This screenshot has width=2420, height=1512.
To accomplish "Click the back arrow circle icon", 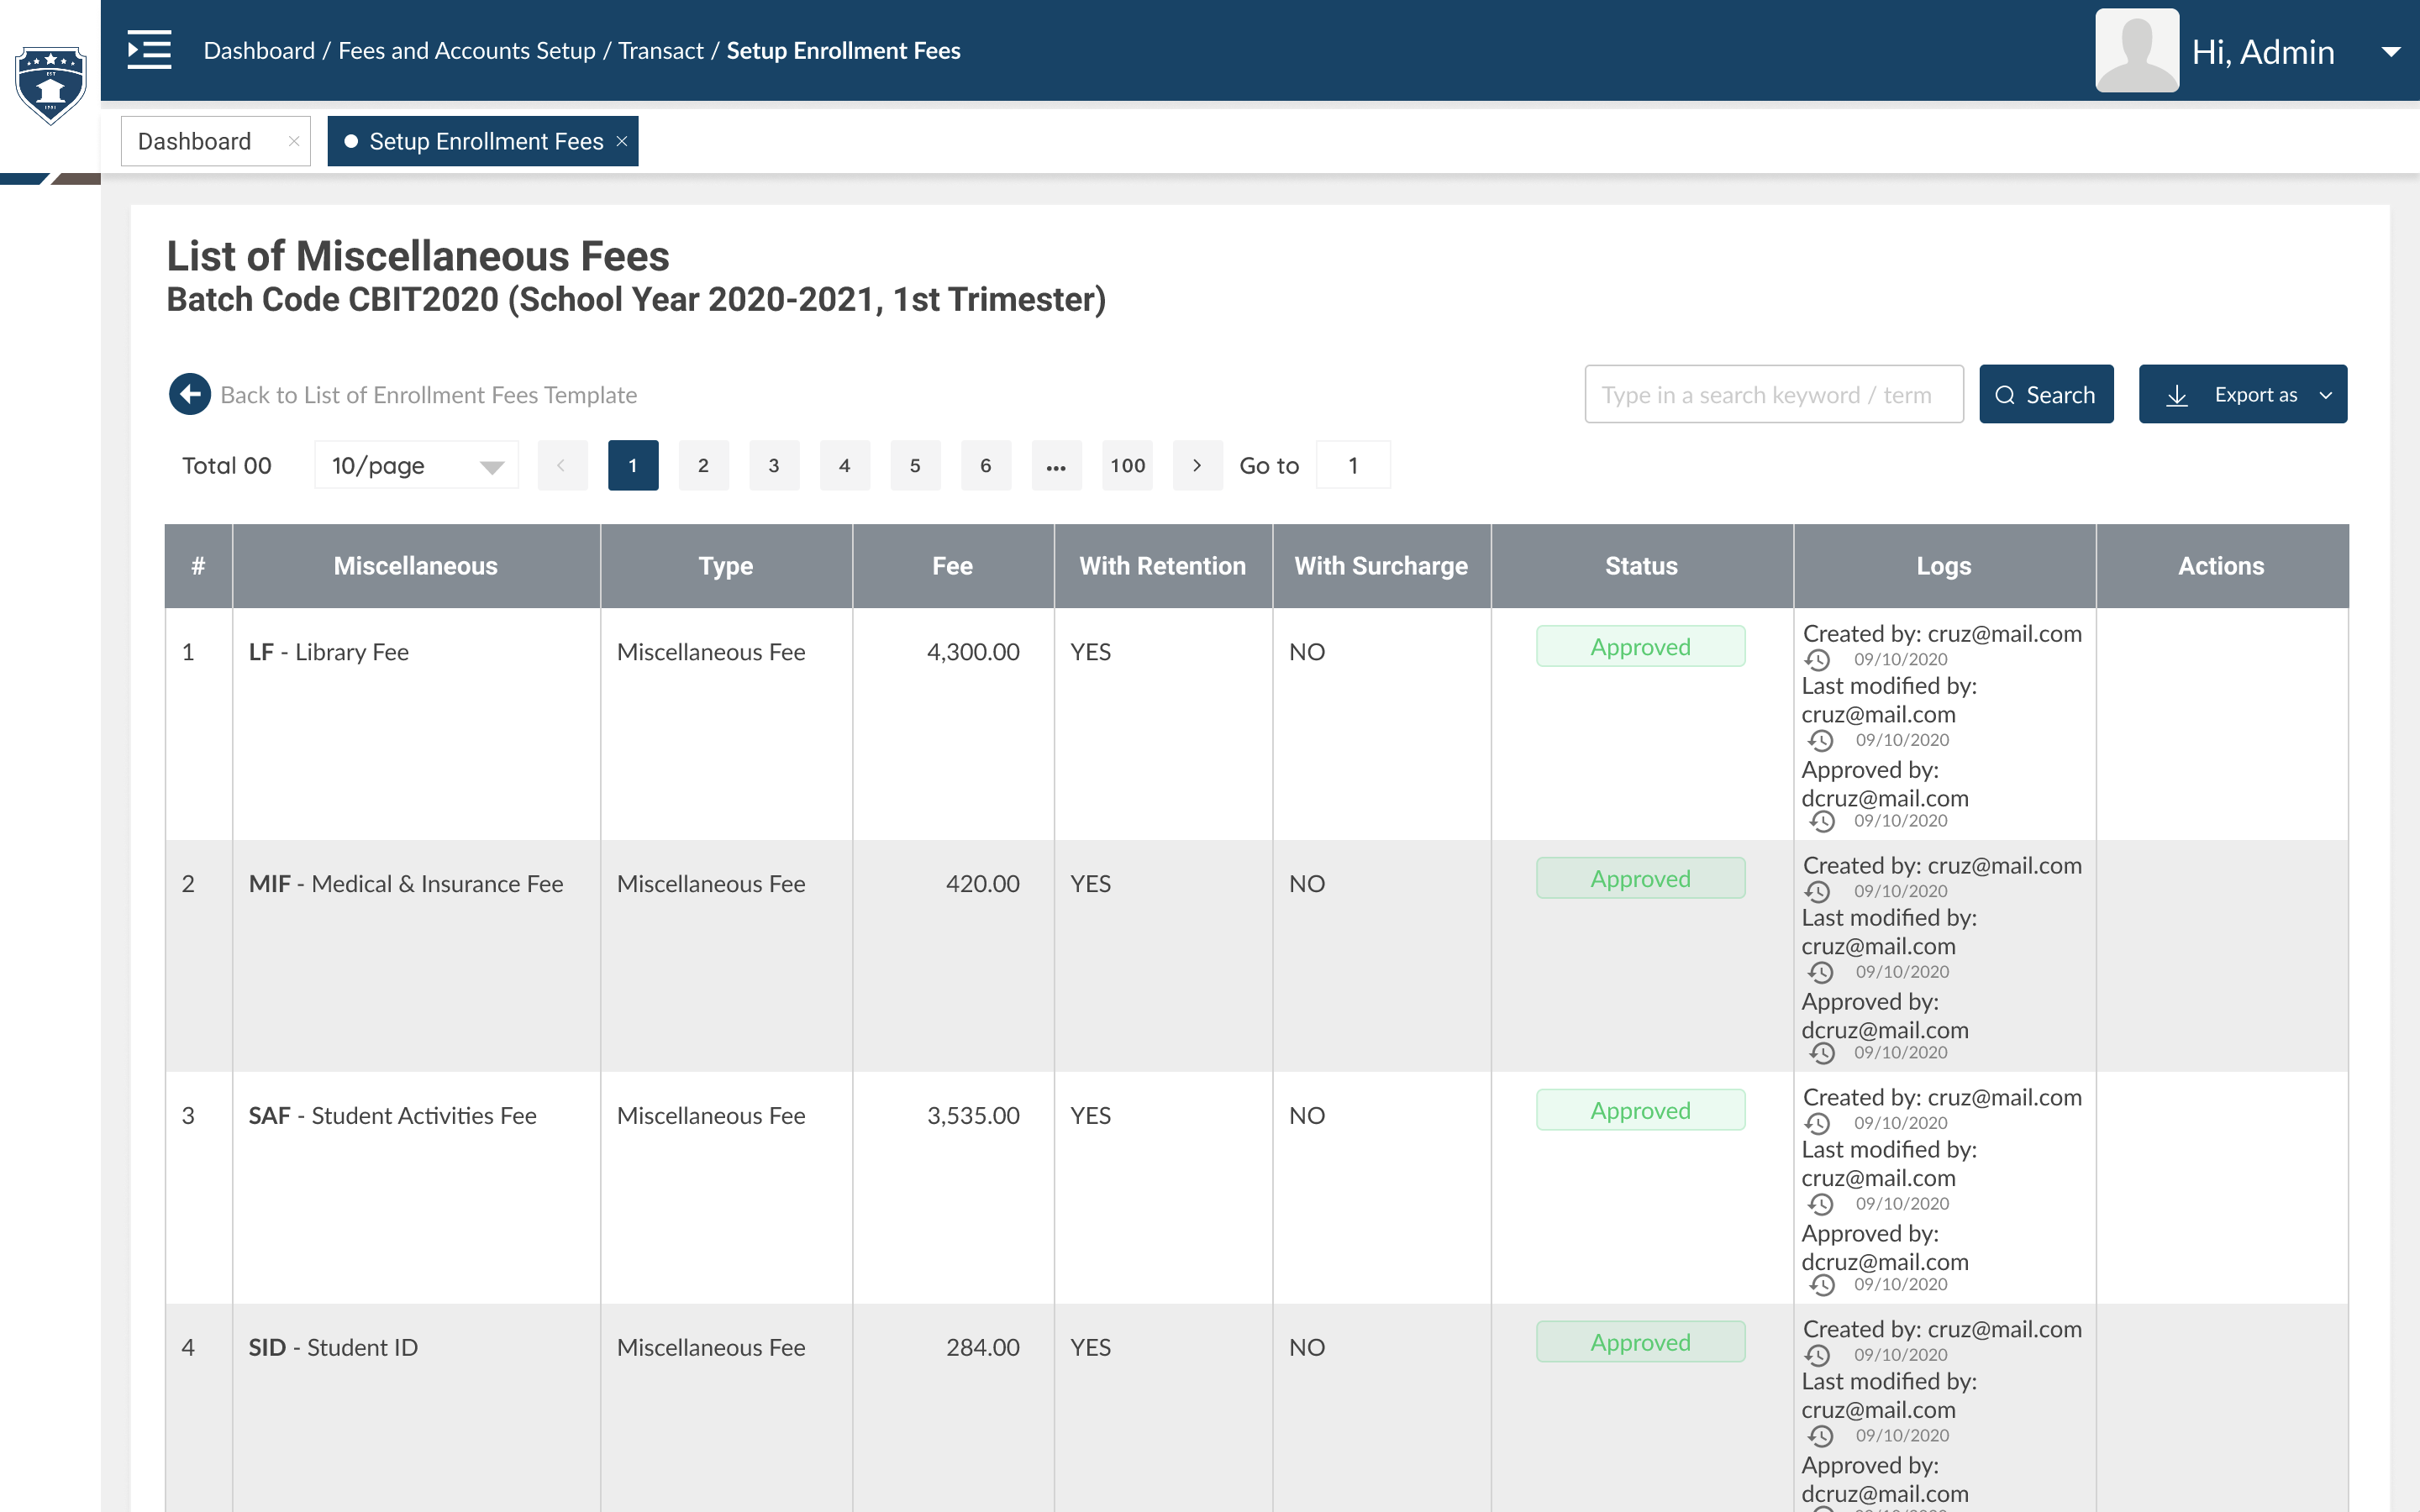I will [190, 394].
